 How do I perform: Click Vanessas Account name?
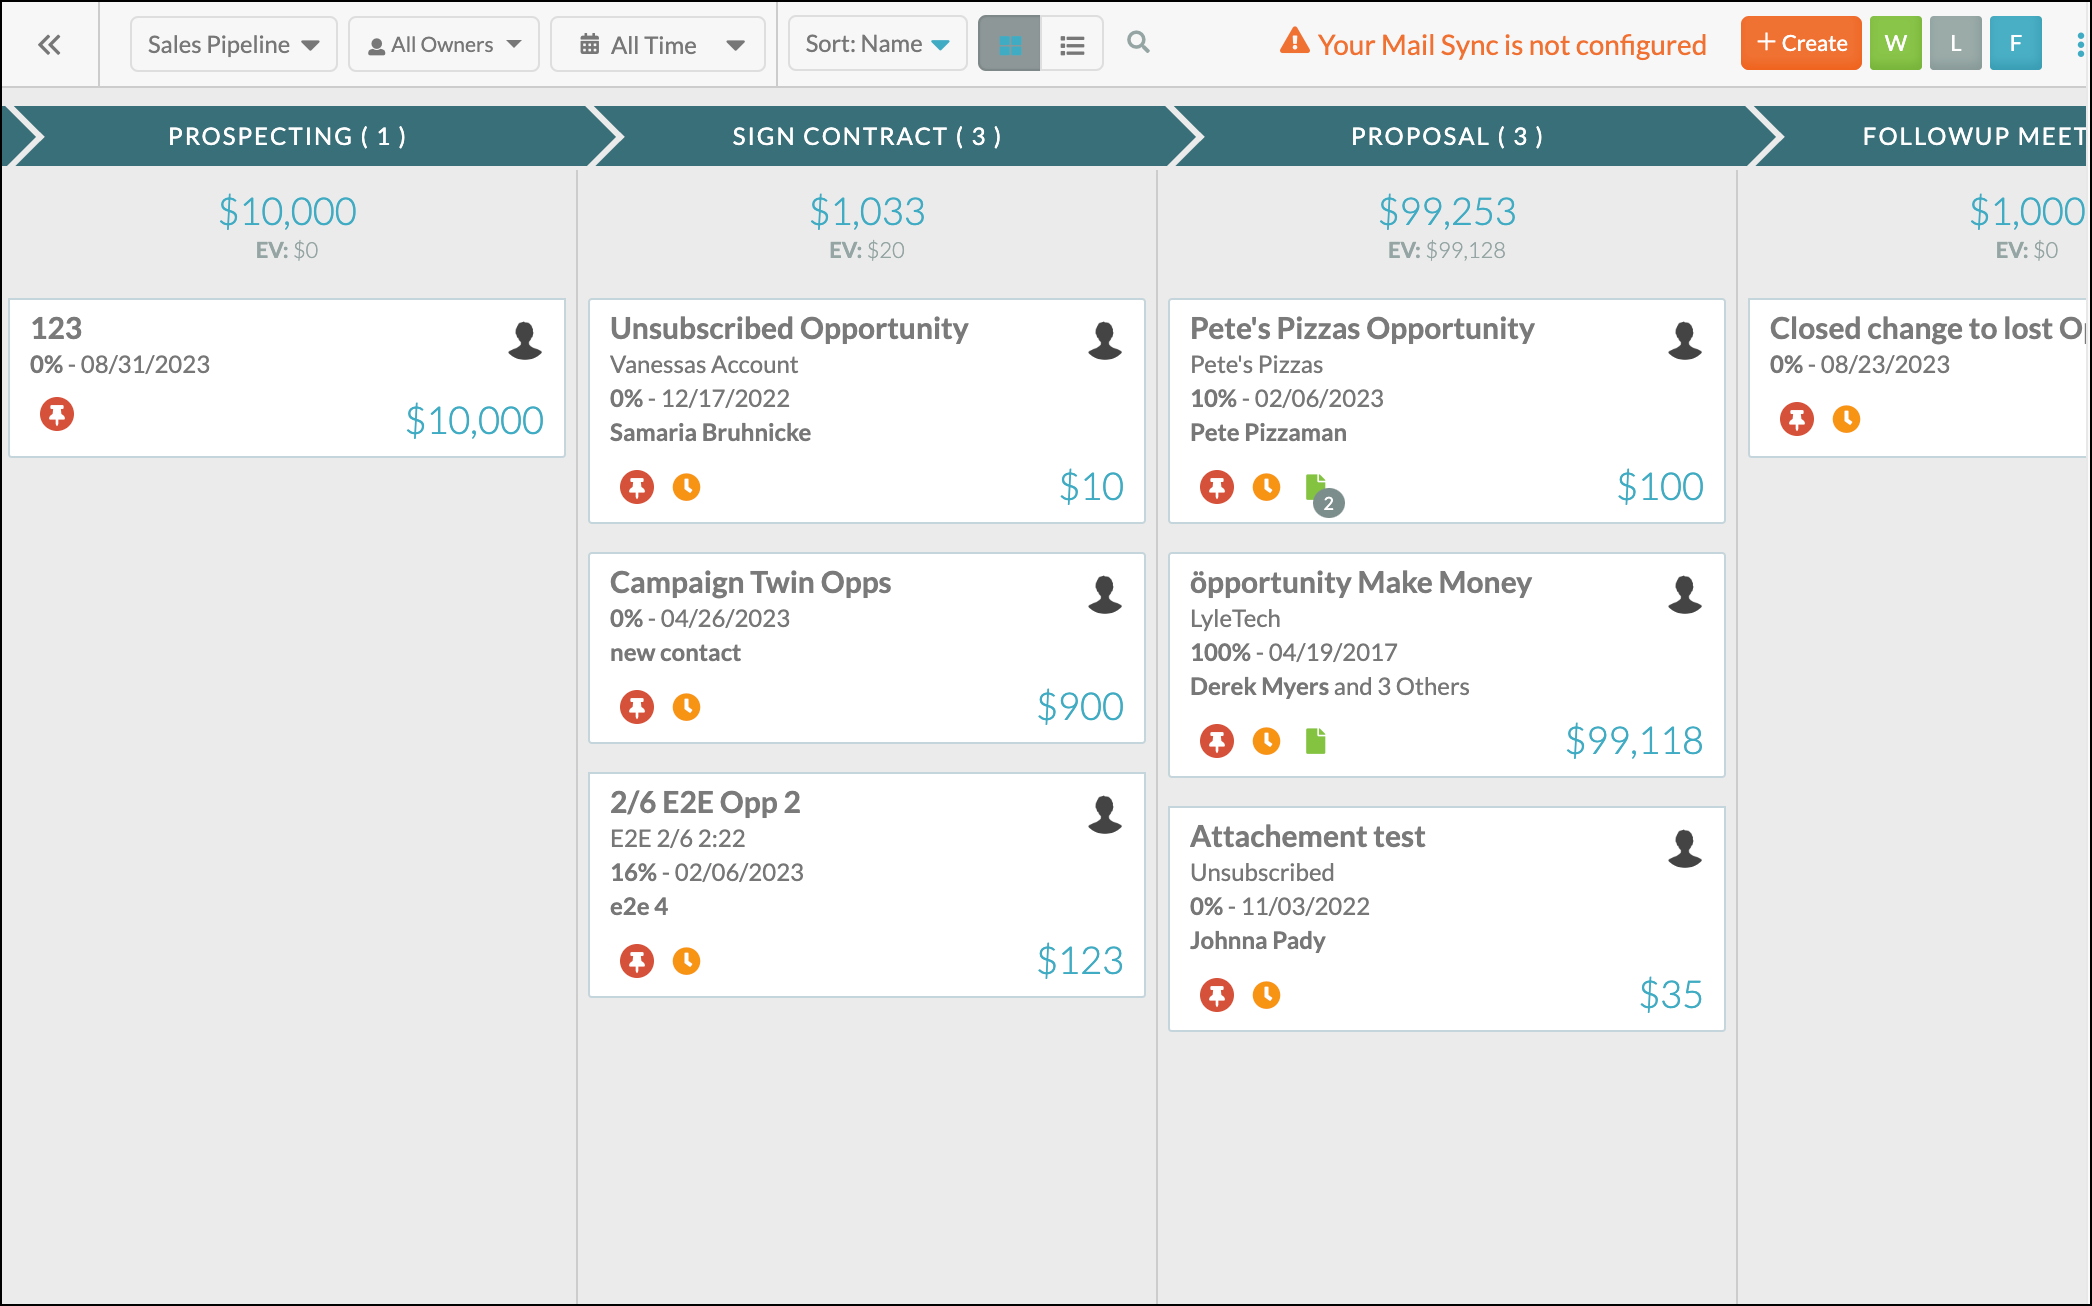(704, 364)
